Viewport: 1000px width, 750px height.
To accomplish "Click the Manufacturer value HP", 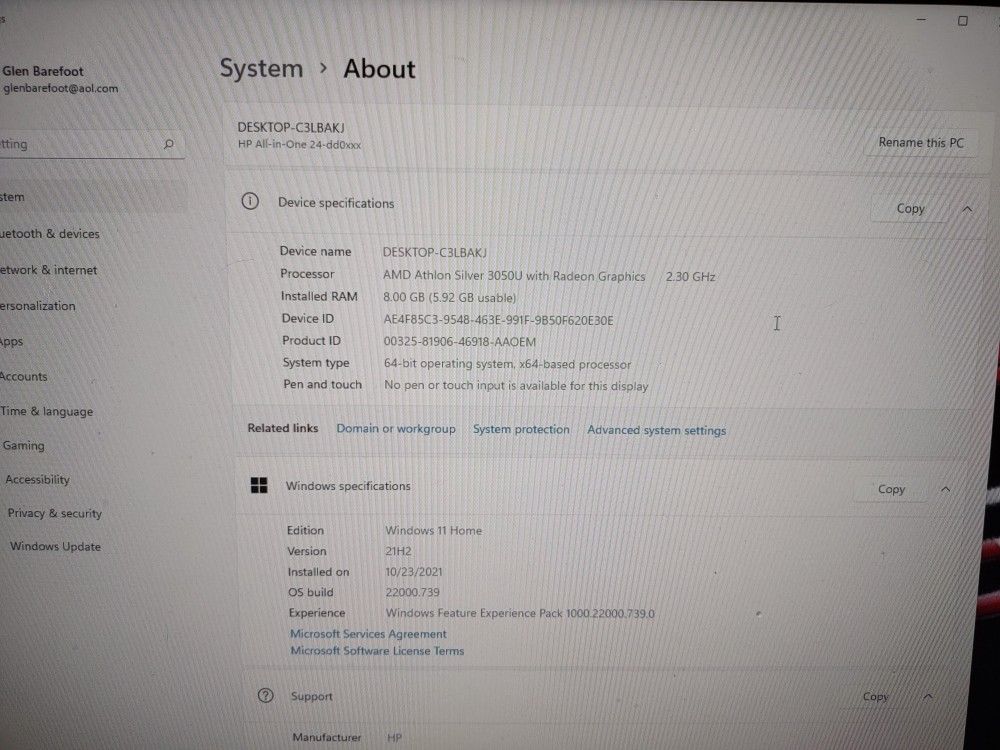I will pos(394,737).
